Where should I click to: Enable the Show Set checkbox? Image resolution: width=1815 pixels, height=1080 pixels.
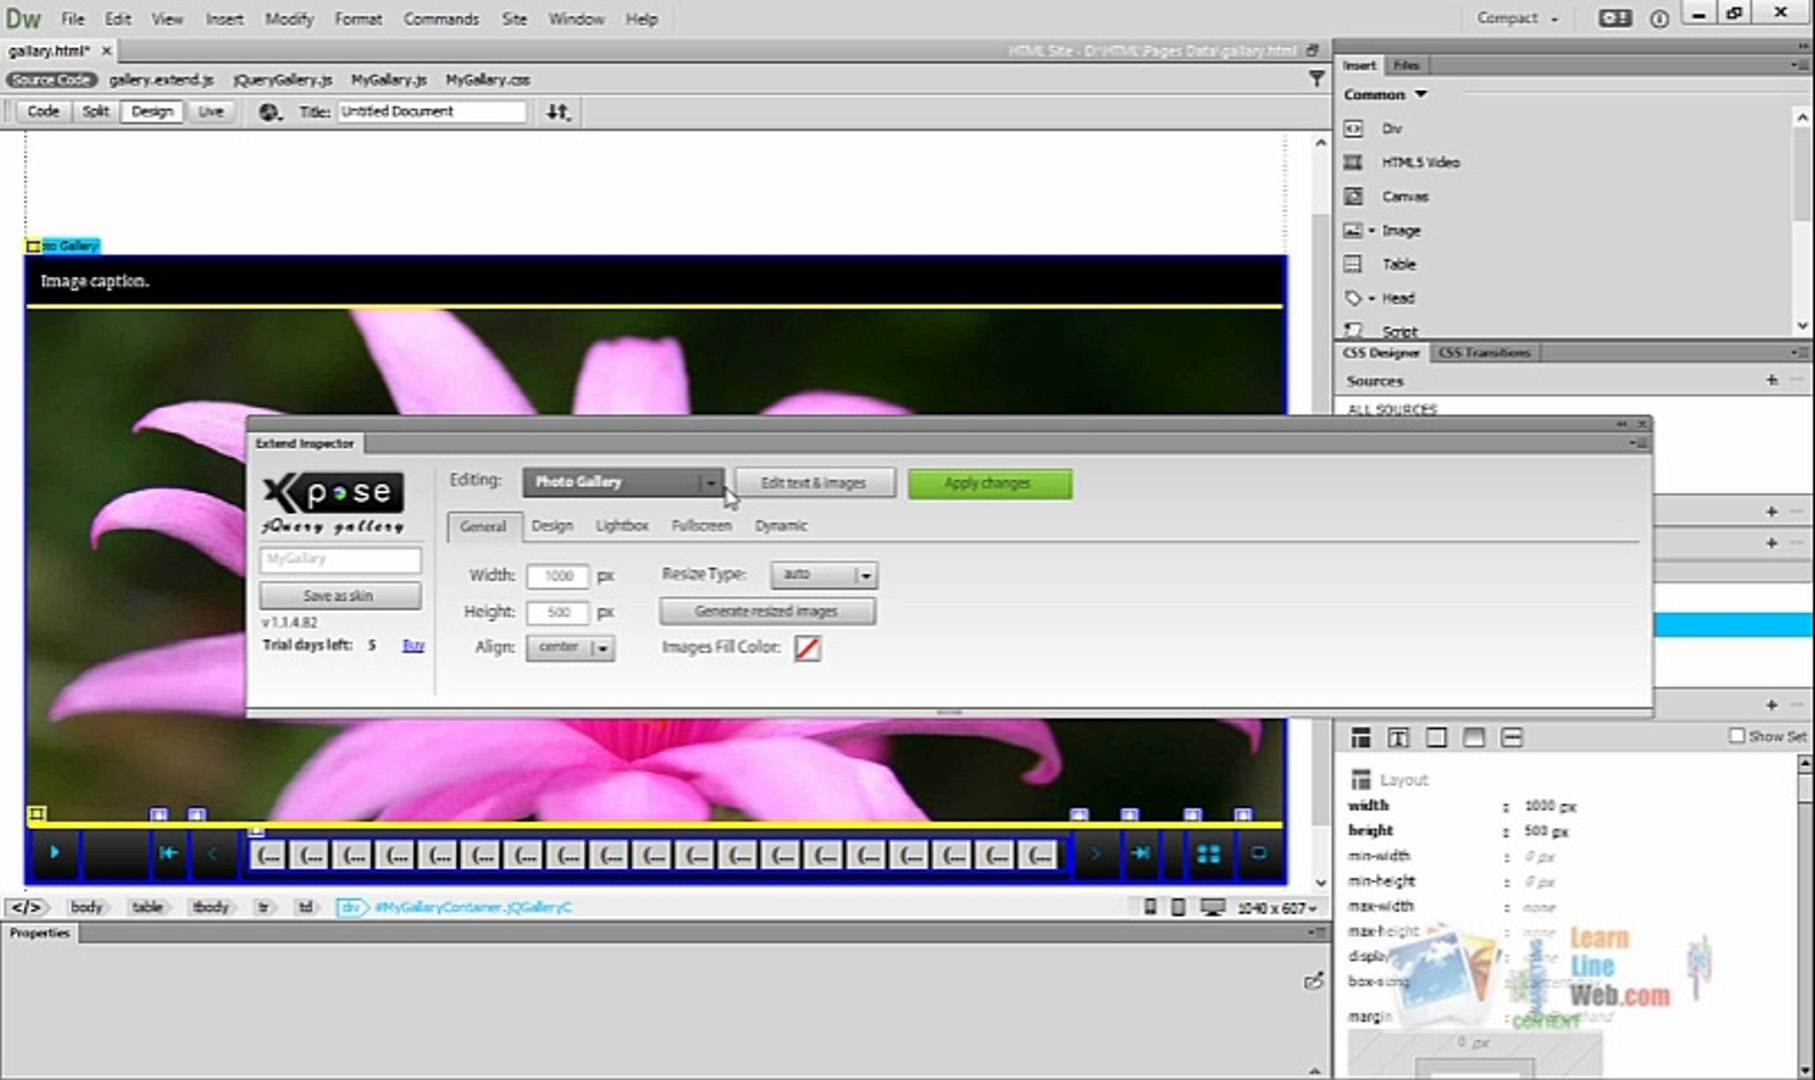coord(1737,736)
